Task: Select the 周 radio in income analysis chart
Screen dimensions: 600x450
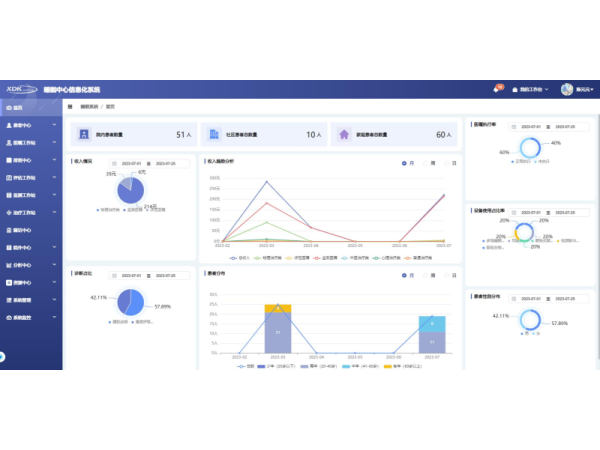Action: point(424,162)
